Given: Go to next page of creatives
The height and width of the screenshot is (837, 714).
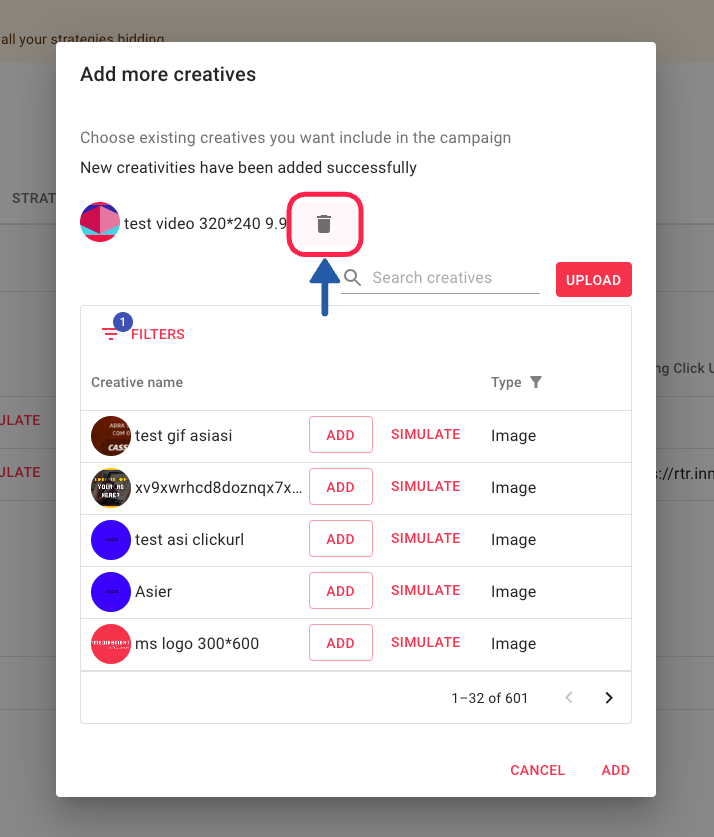Looking at the screenshot, I should click(609, 698).
